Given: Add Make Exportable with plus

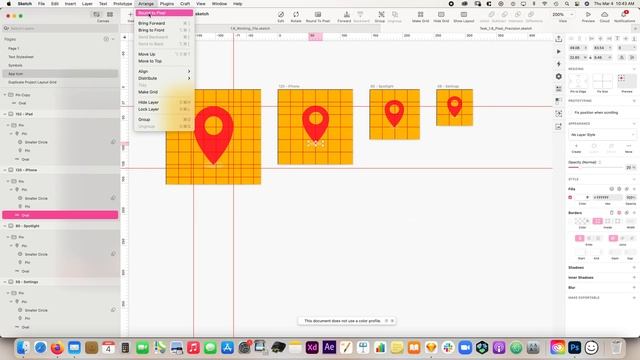Looking at the screenshot, I should click(x=634, y=298).
